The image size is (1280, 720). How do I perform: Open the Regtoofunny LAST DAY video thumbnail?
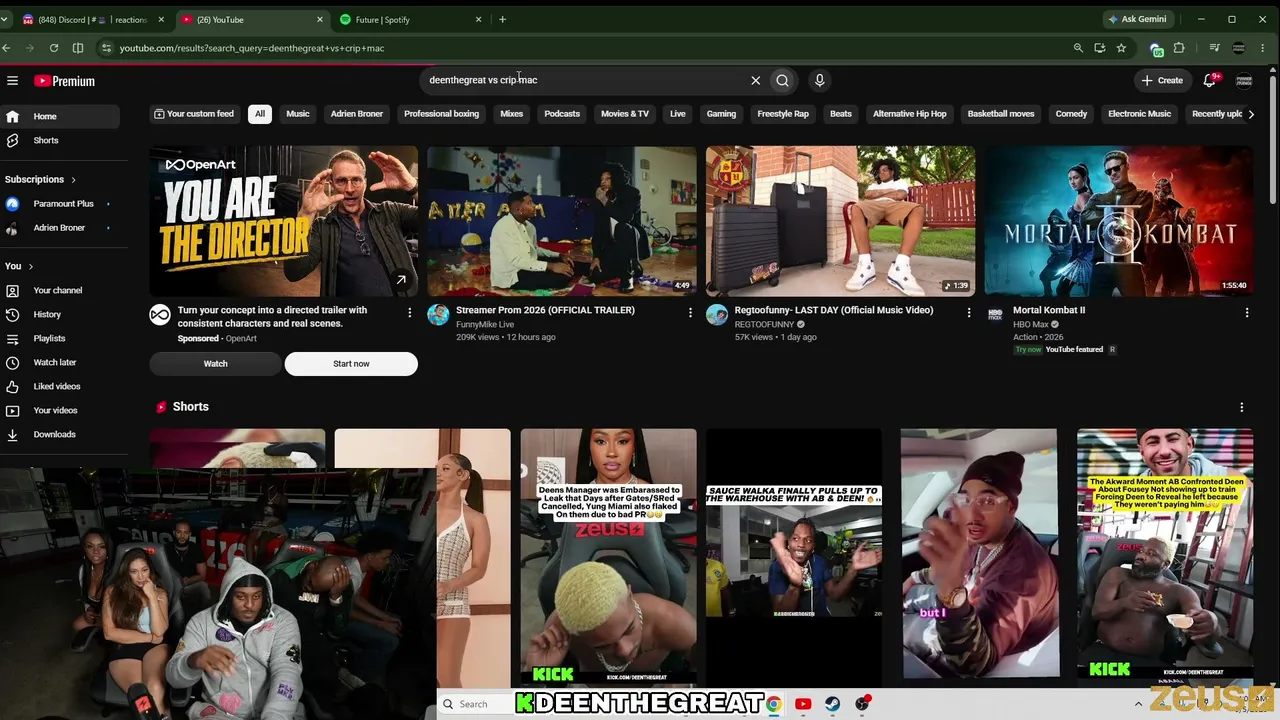tap(840, 221)
